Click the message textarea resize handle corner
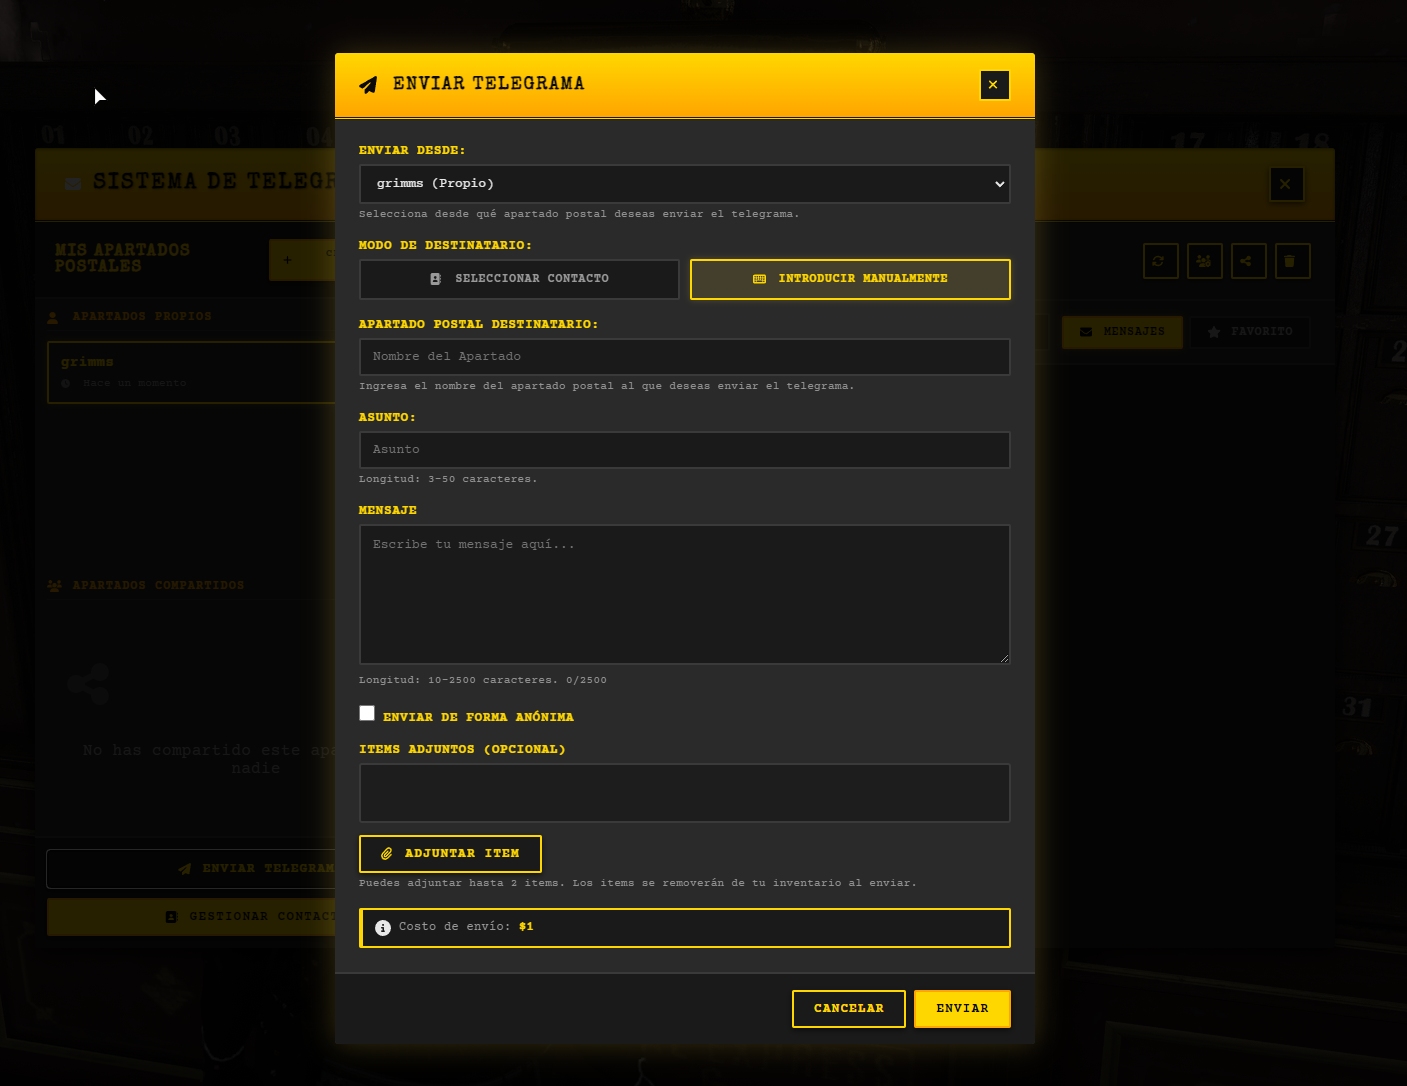 1004,658
